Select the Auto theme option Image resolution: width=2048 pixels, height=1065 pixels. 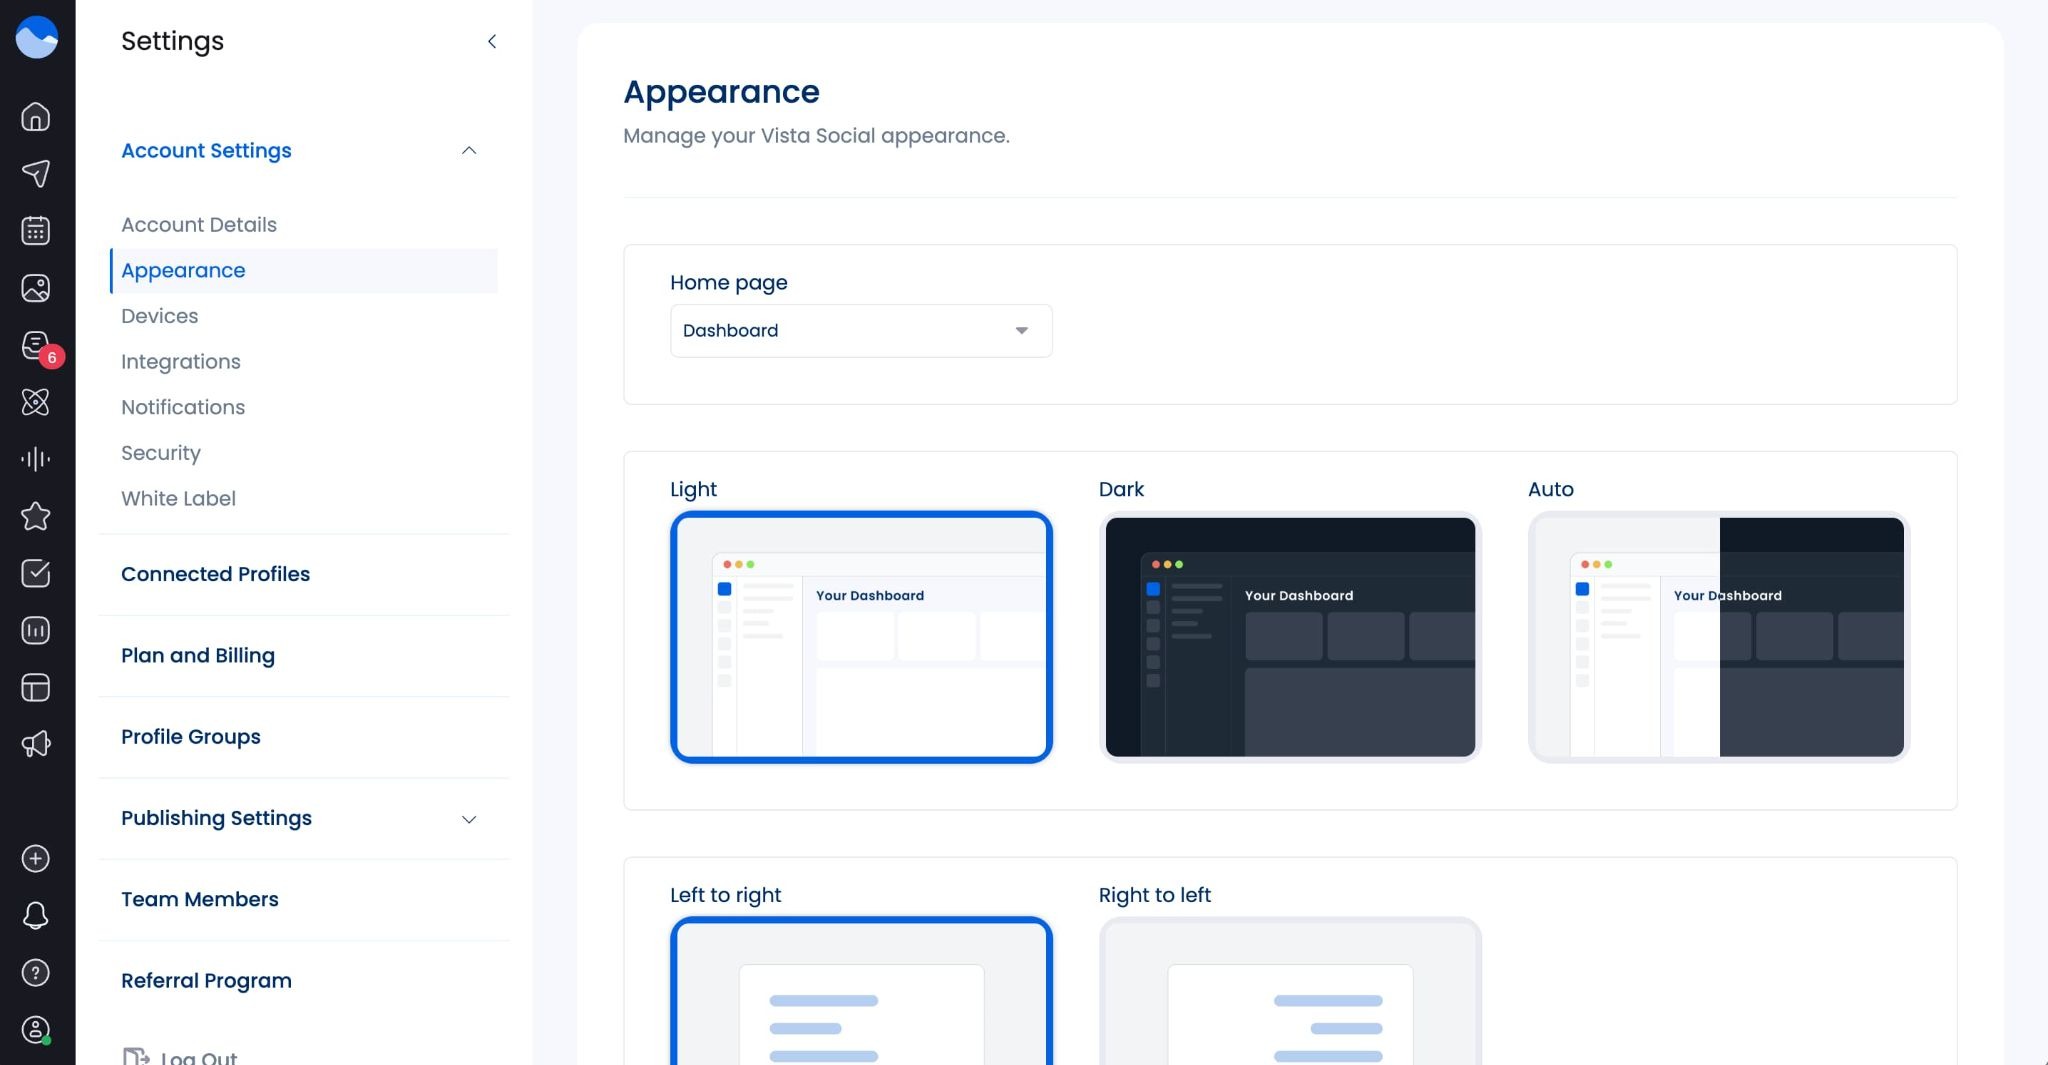point(1718,637)
